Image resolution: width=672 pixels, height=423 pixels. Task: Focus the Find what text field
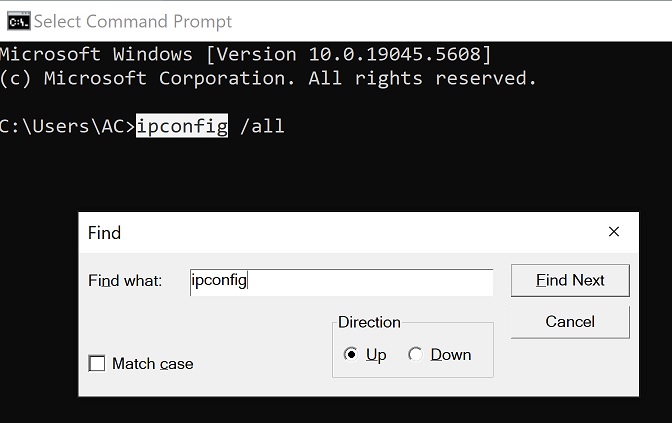(340, 282)
